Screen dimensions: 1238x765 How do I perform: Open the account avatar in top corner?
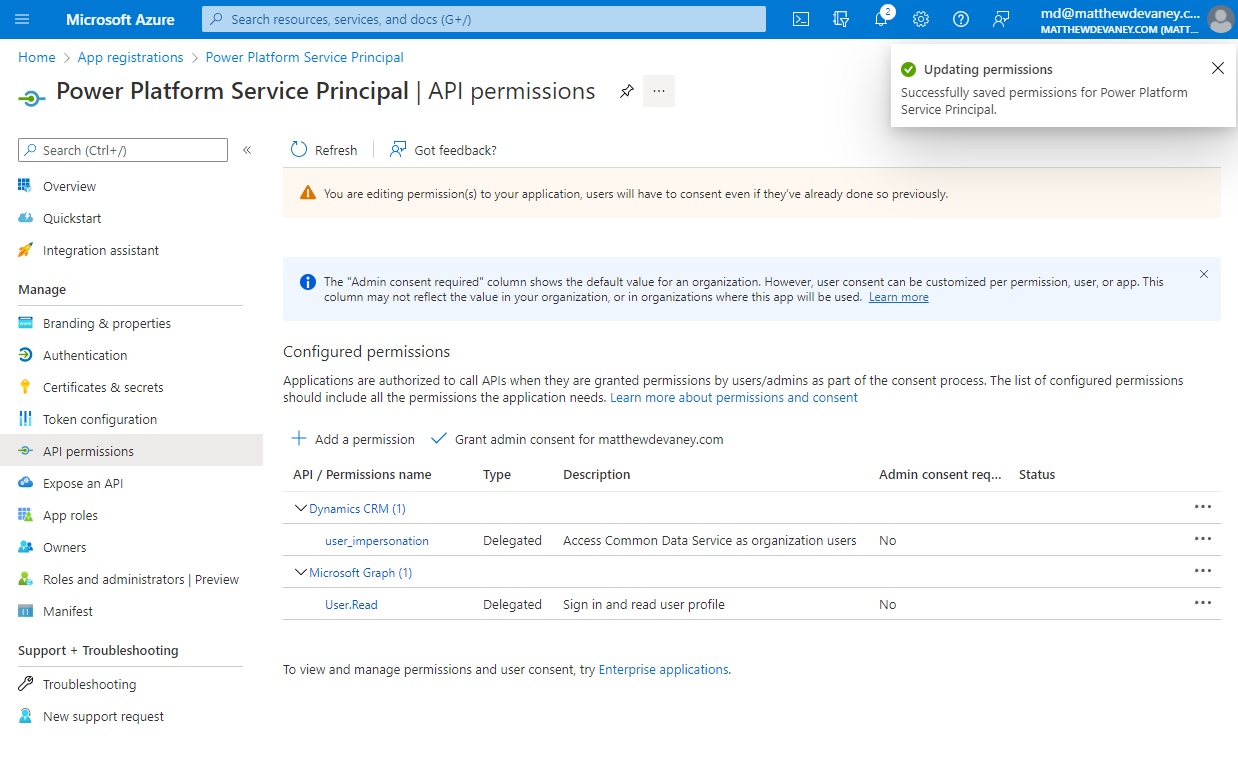click(1220, 18)
